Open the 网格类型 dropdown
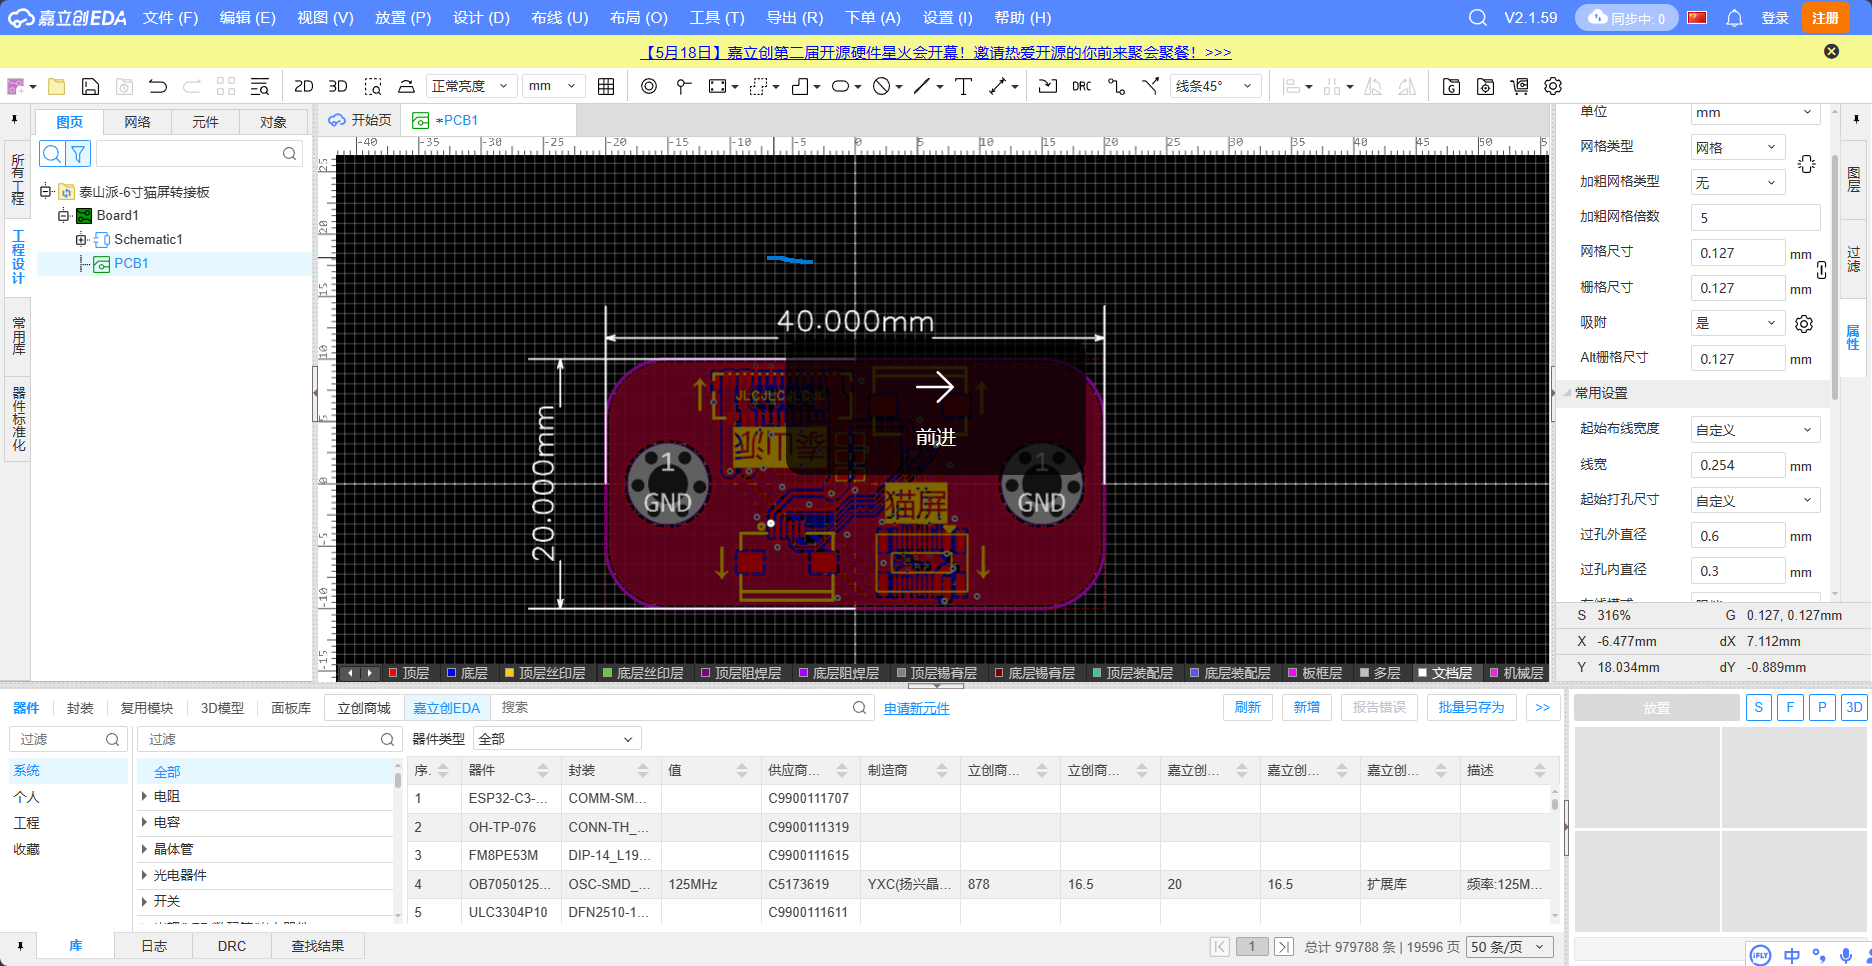The width and height of the screenshot is (1872, 966). pyautogui.click(x=1737, y=148)
